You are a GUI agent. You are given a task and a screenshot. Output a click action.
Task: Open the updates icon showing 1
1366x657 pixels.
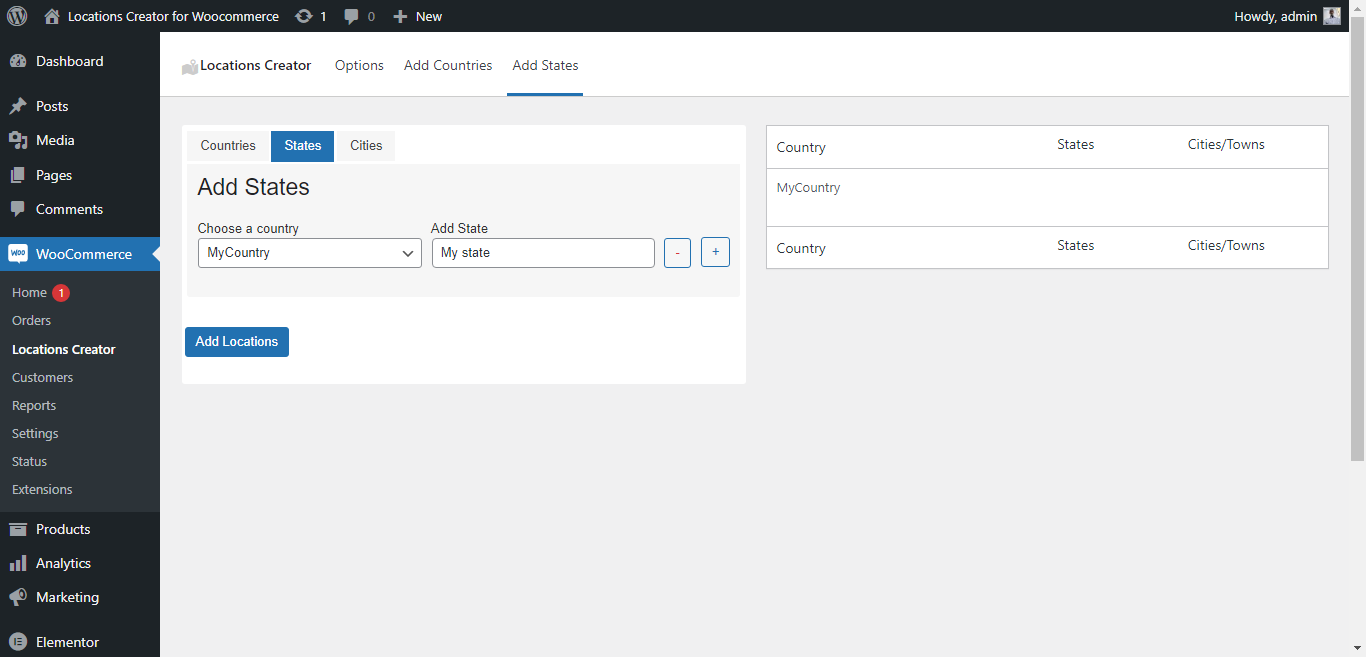pos(304,16)
